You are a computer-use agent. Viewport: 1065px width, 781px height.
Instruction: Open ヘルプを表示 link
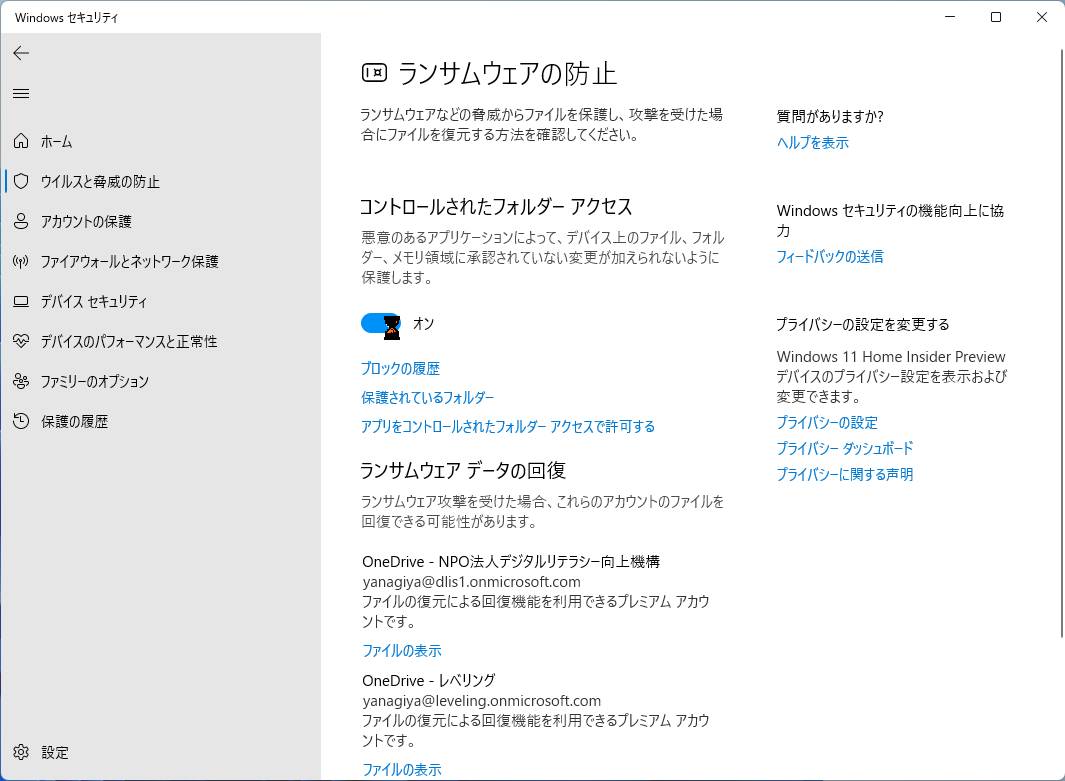[812, 143]
